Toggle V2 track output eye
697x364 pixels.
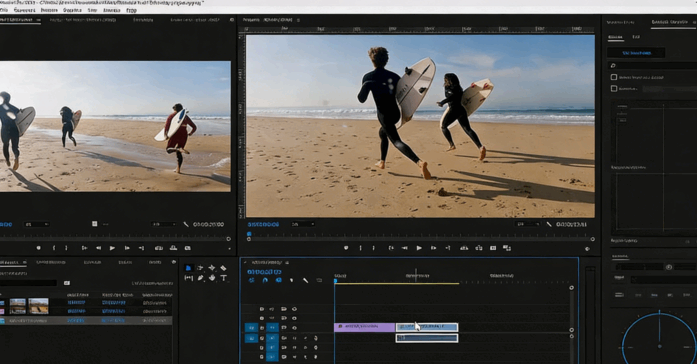coord(294,318)
